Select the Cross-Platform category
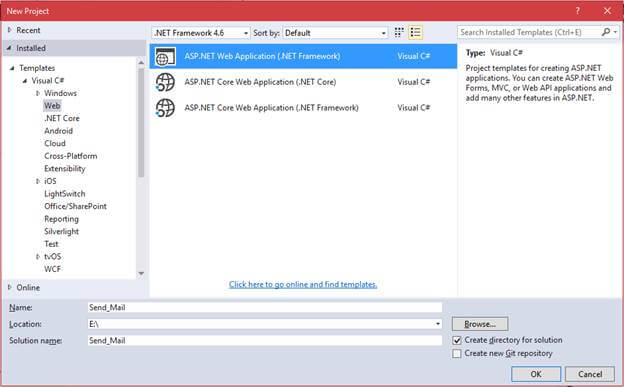The width and height of the screenshot is (624, 387). (x=70, y=156)
